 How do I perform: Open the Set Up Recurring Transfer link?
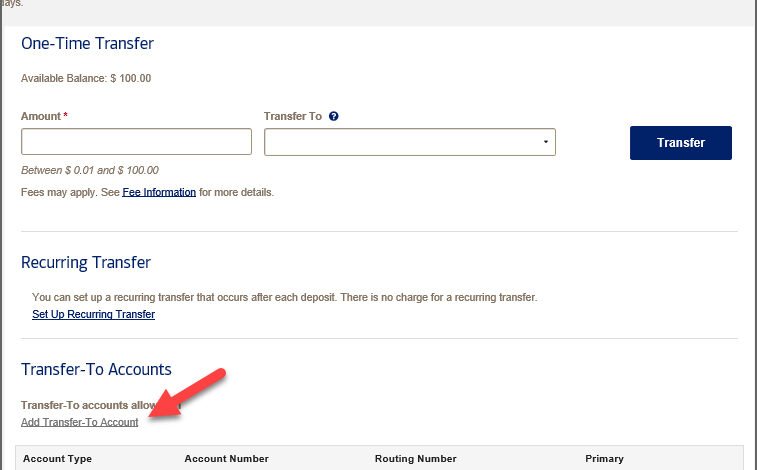(x=93, y=314)
